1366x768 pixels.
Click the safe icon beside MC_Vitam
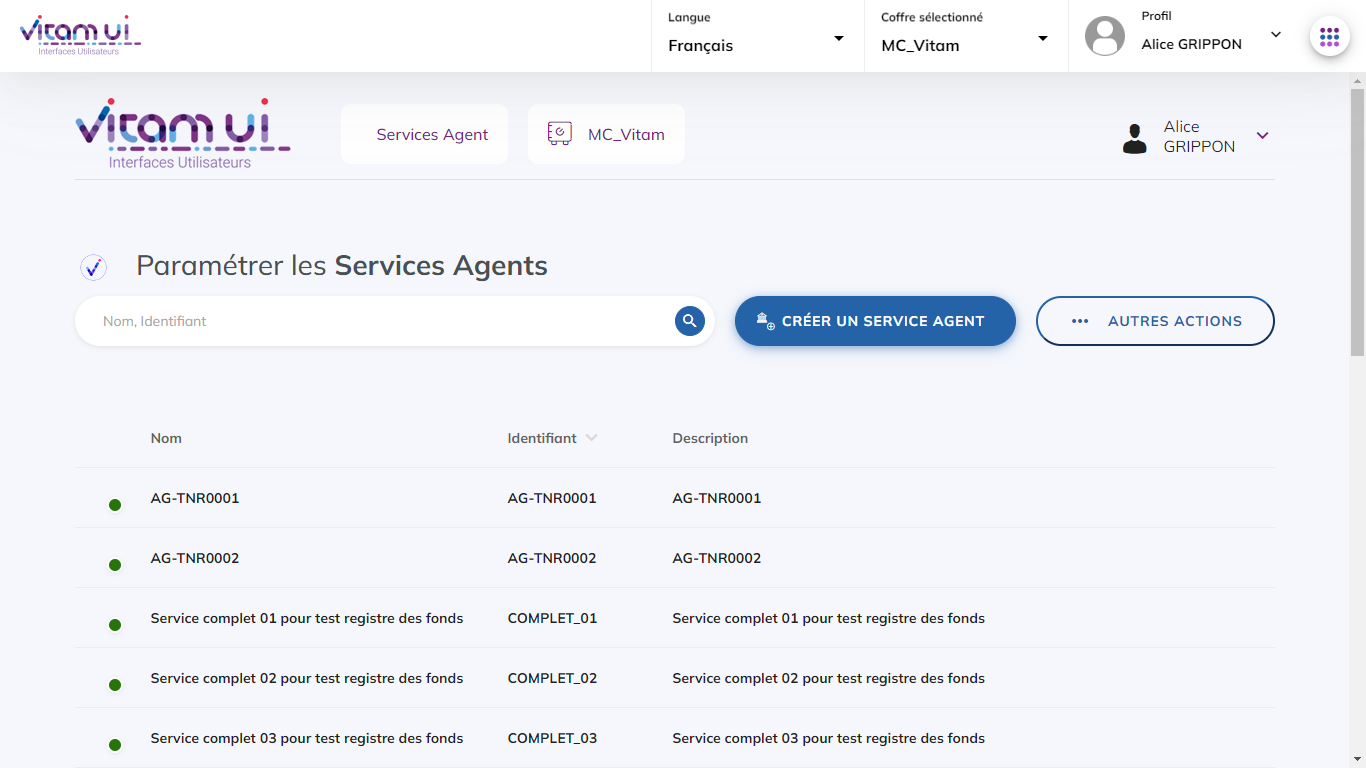[x=559, y=134]
